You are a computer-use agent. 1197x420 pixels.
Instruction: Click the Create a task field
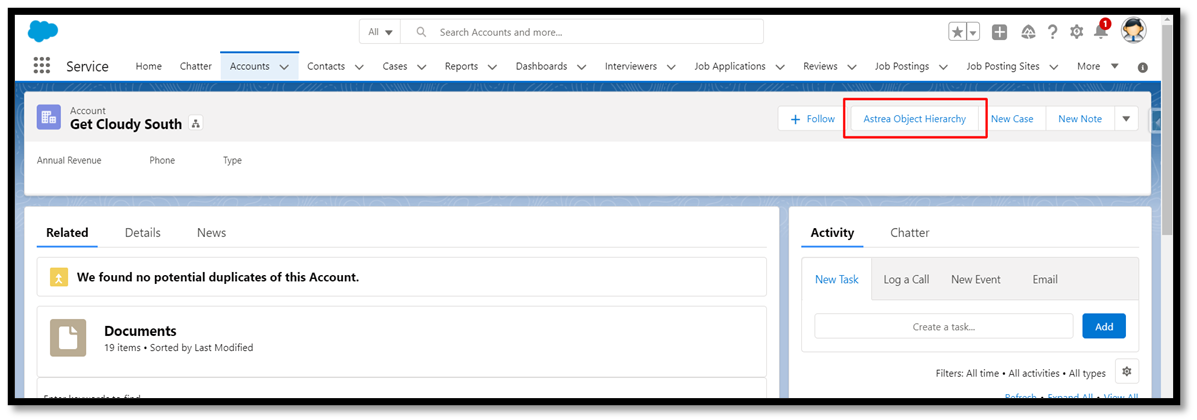coord(944,326)
